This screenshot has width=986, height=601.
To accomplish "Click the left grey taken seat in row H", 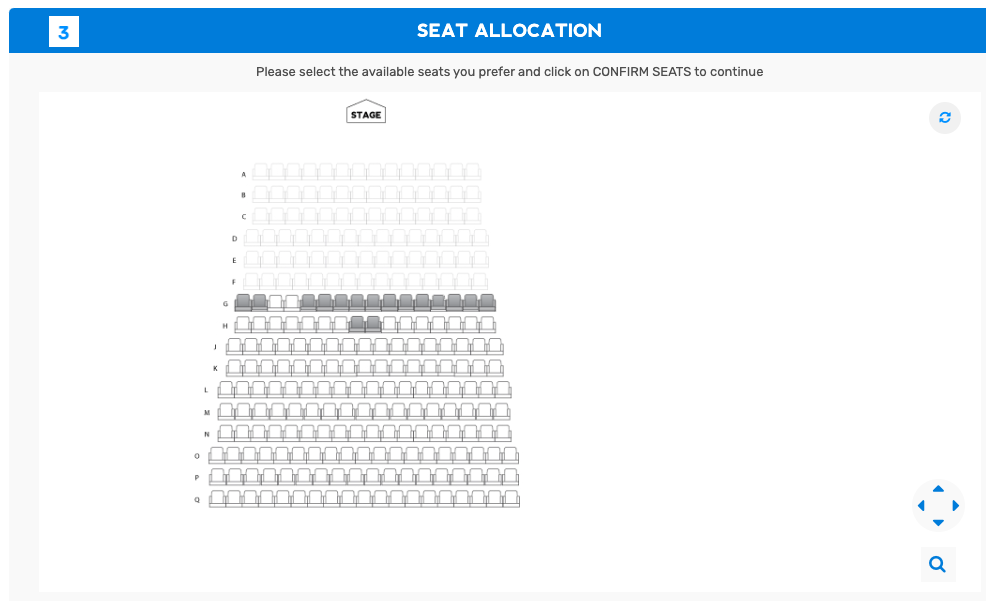I will coord(357,324).
